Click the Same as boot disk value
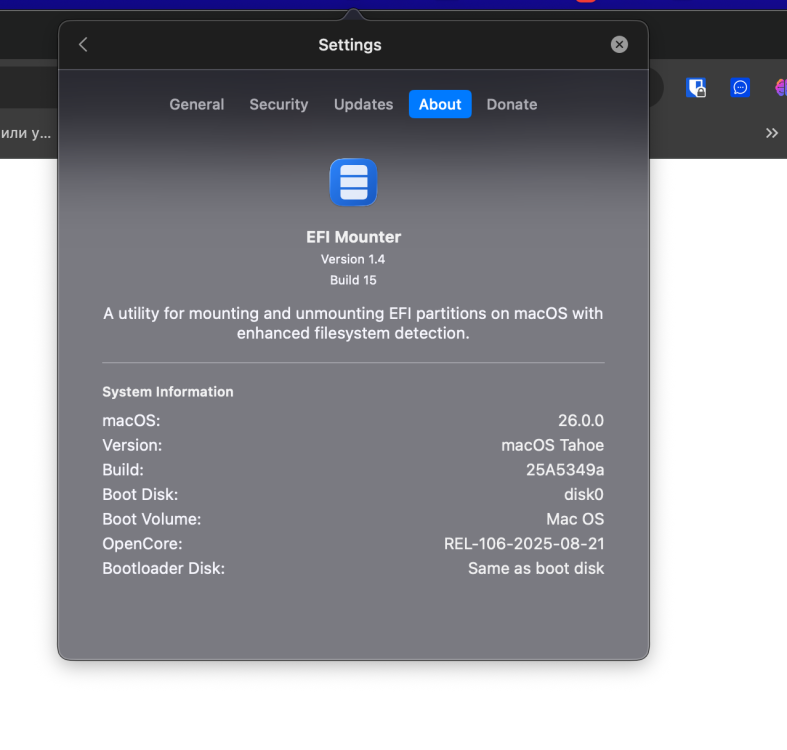 536,568
